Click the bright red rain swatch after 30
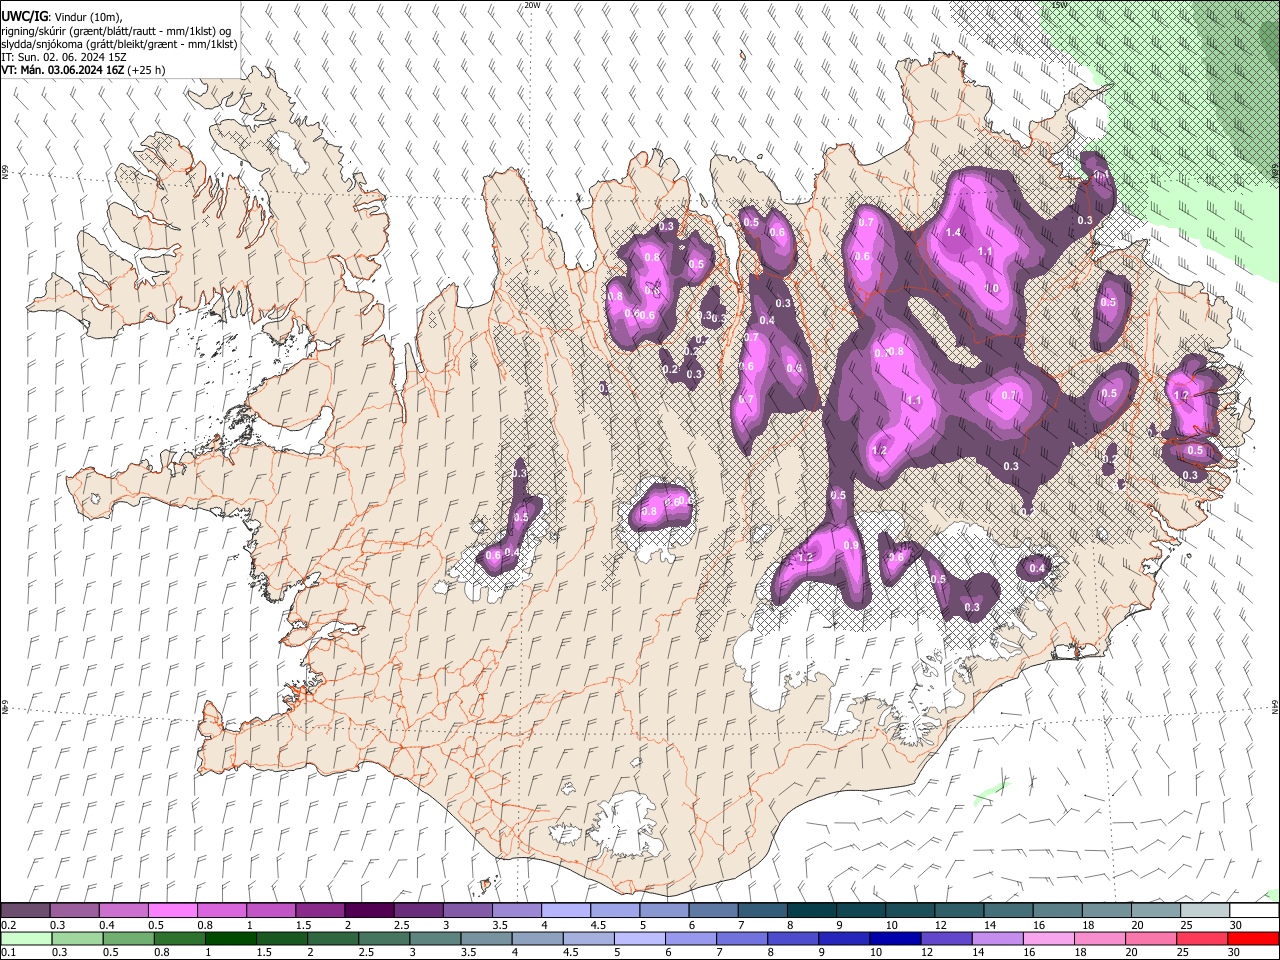Viewport: 1280px width, 960px height. pos(1253,938)
